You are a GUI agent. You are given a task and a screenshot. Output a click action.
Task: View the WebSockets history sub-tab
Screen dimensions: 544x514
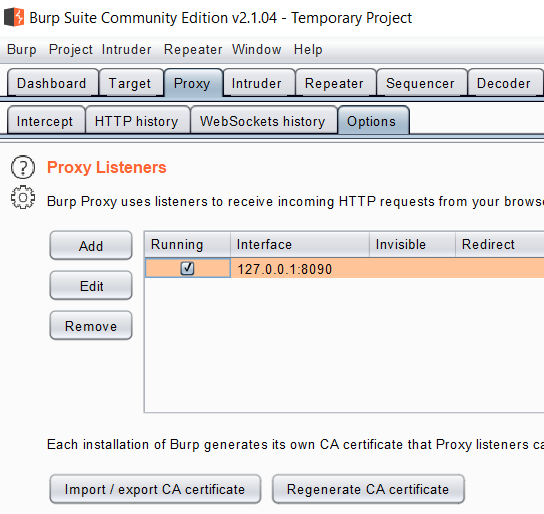pyautogui.click(x=264, y=121)
